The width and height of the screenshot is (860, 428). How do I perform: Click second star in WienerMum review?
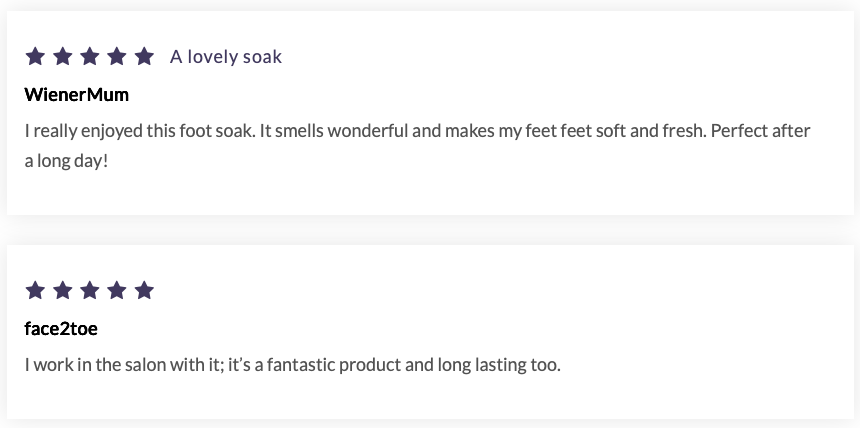(x=62, y=57)
